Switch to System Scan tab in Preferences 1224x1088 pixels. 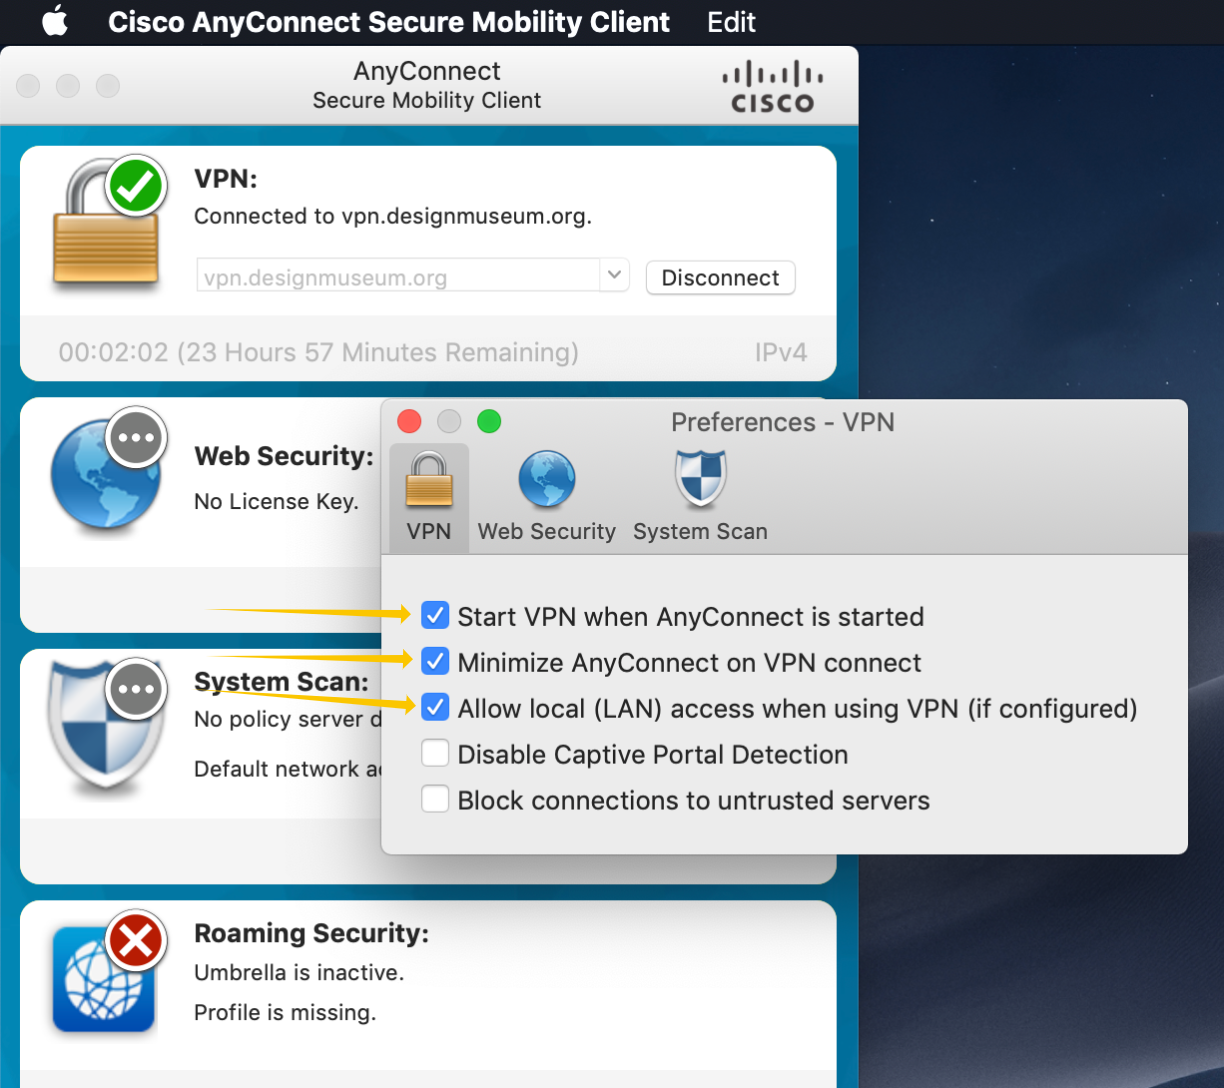click(700, 497)
